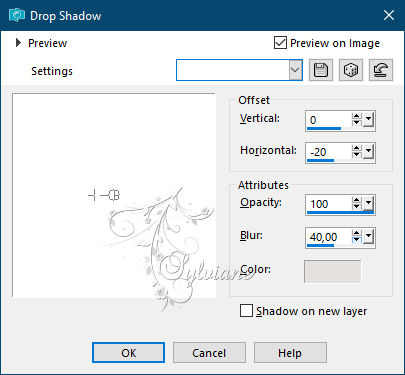Confirm the shadow with OK
405x375 pixels.
tap(128, 353)
